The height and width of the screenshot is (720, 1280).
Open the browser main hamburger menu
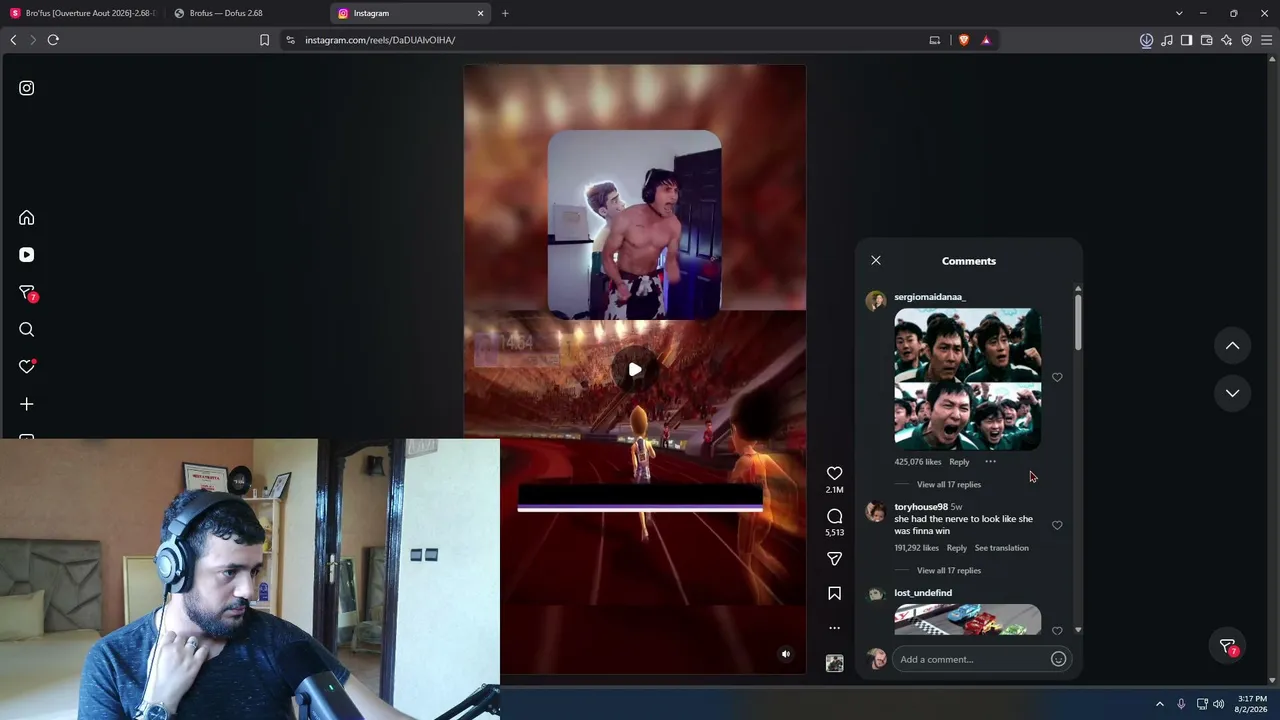pyautogui.click(x=1266, y=40)
